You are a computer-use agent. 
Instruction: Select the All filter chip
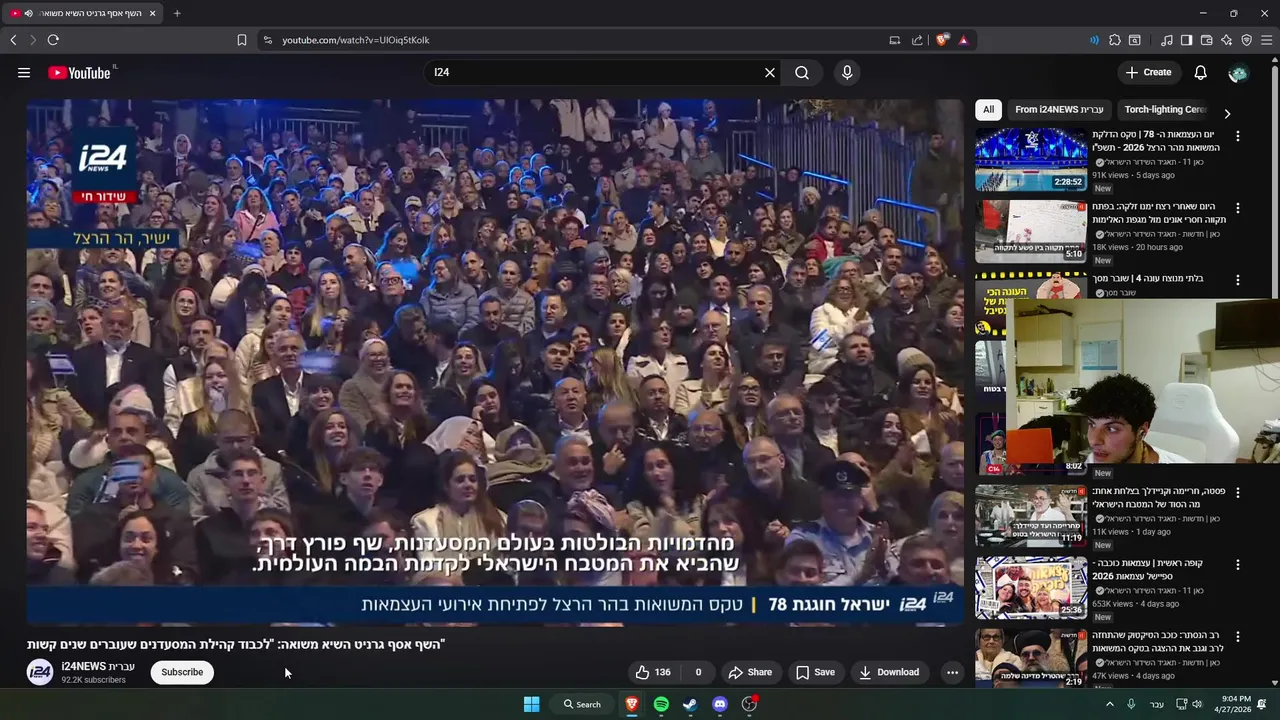988,110
